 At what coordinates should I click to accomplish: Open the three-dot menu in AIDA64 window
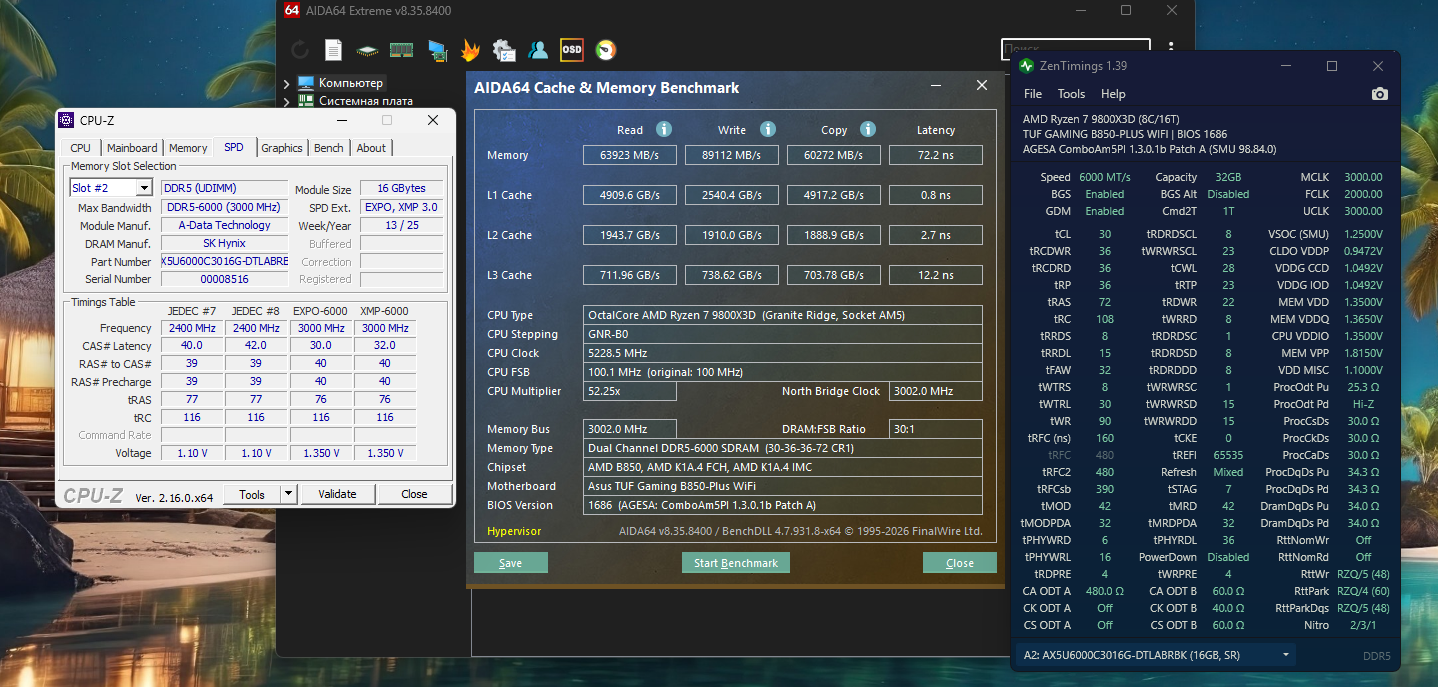coord(1171,48)
